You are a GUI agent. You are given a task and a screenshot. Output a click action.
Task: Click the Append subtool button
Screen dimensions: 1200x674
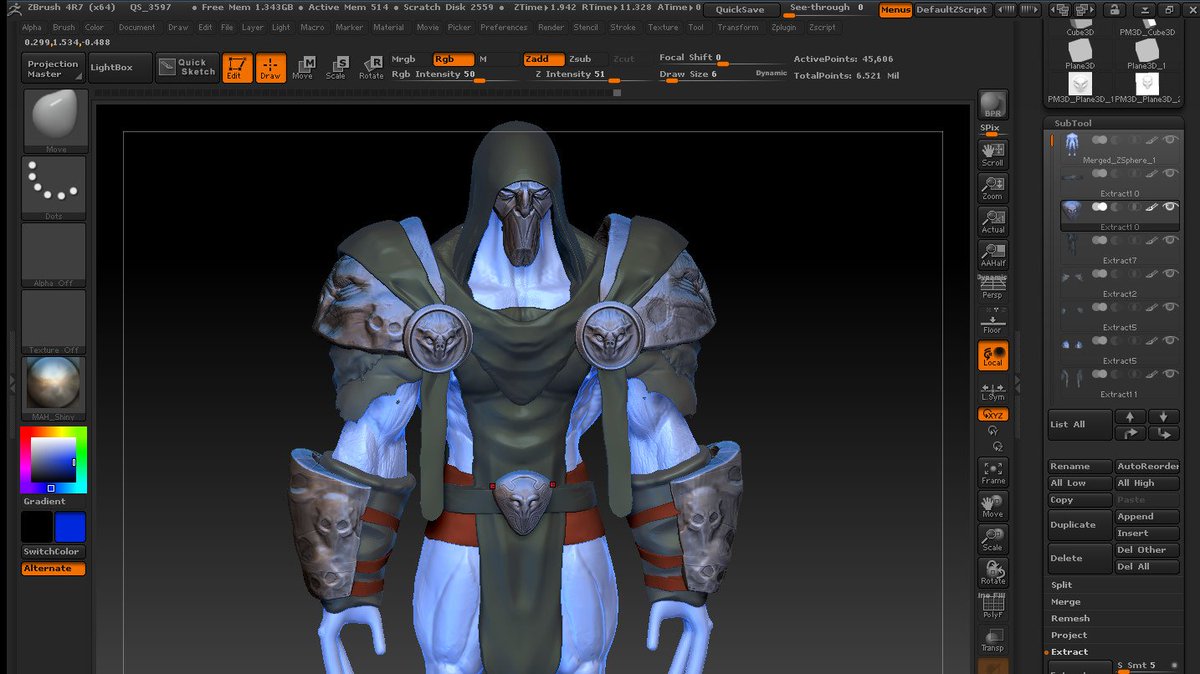pos(1148,517)
